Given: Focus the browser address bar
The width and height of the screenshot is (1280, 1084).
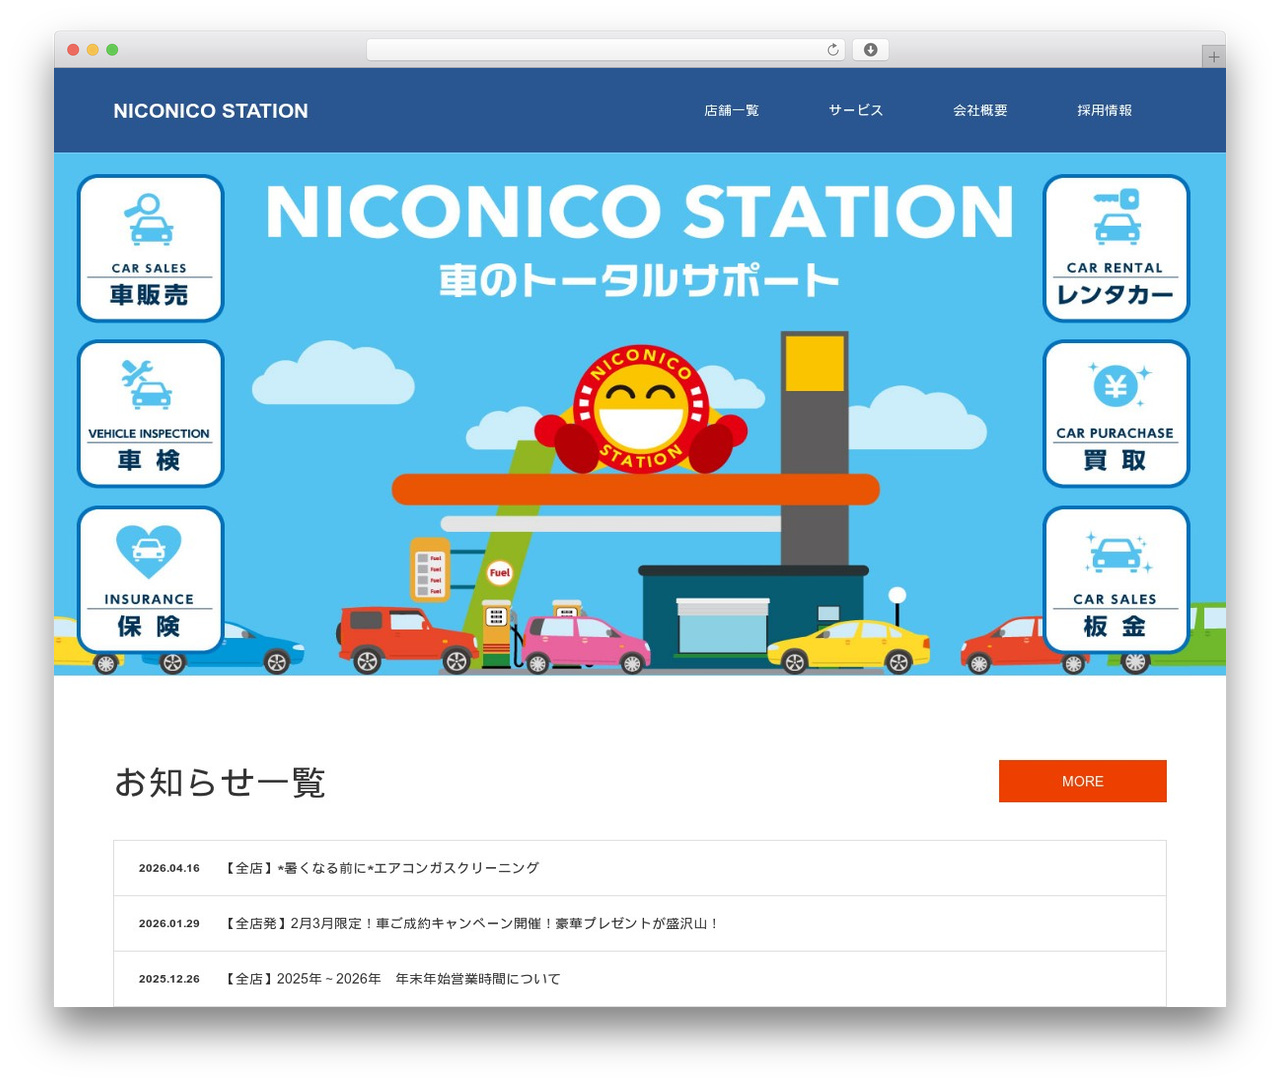Looking at the screenshot, I should (x=605, y=50).
